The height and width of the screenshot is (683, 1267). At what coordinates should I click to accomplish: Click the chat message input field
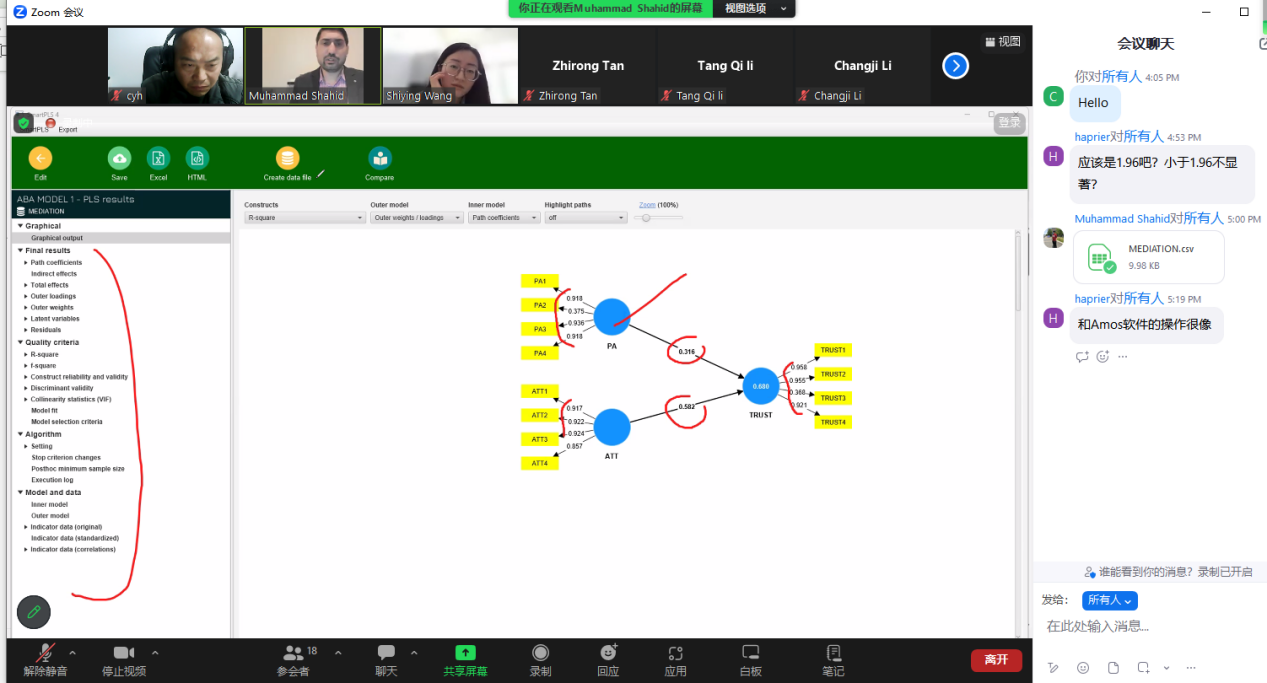point(1150,626)
